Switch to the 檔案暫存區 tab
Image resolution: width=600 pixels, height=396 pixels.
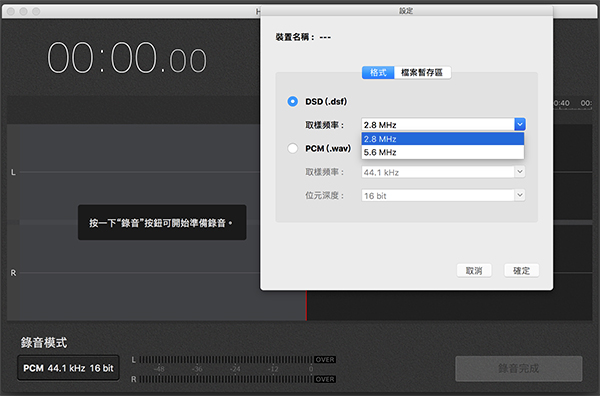tap(422, 72)
